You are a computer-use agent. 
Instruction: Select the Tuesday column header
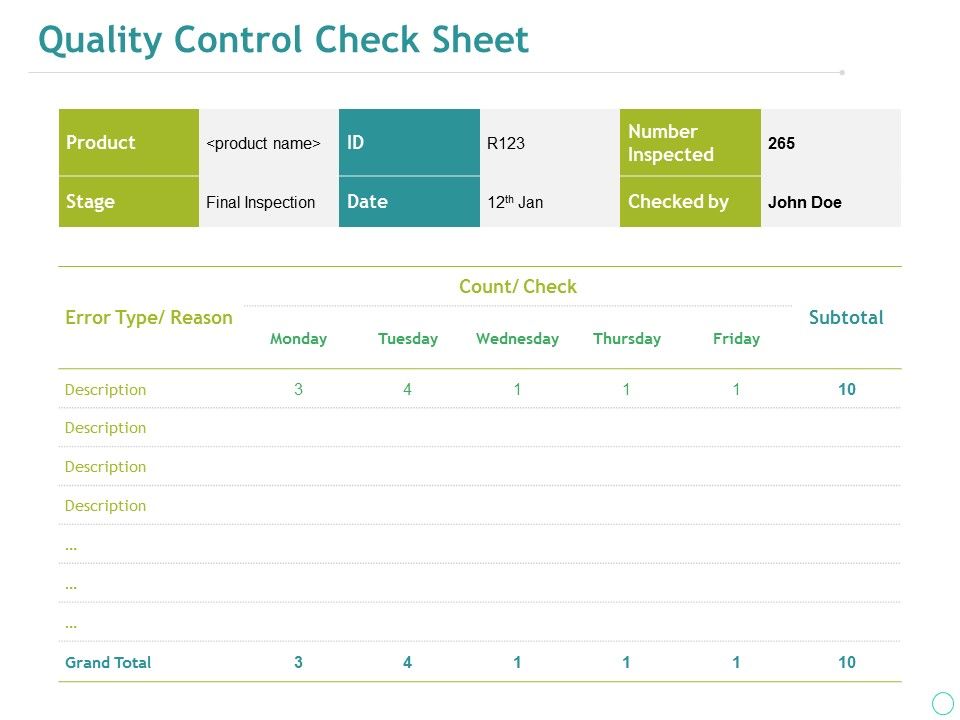[x=408, y=339]
